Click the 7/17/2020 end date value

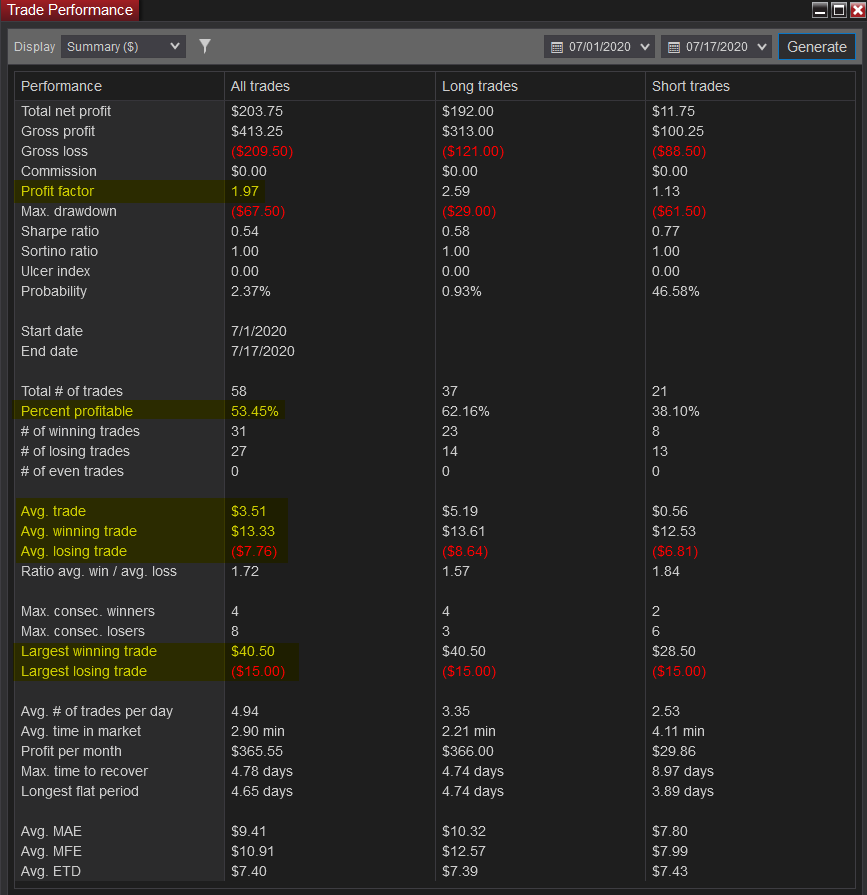click(x=263, y=351)
